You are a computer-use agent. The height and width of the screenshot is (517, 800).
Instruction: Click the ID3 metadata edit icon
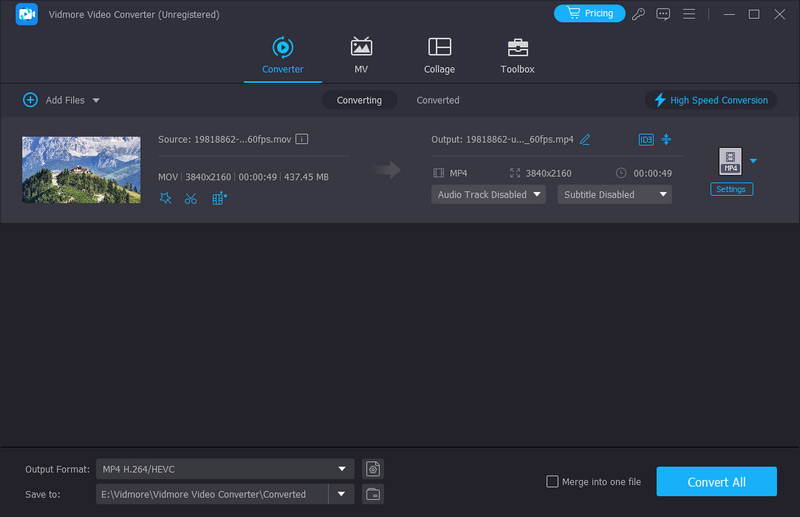pos(645,139)
